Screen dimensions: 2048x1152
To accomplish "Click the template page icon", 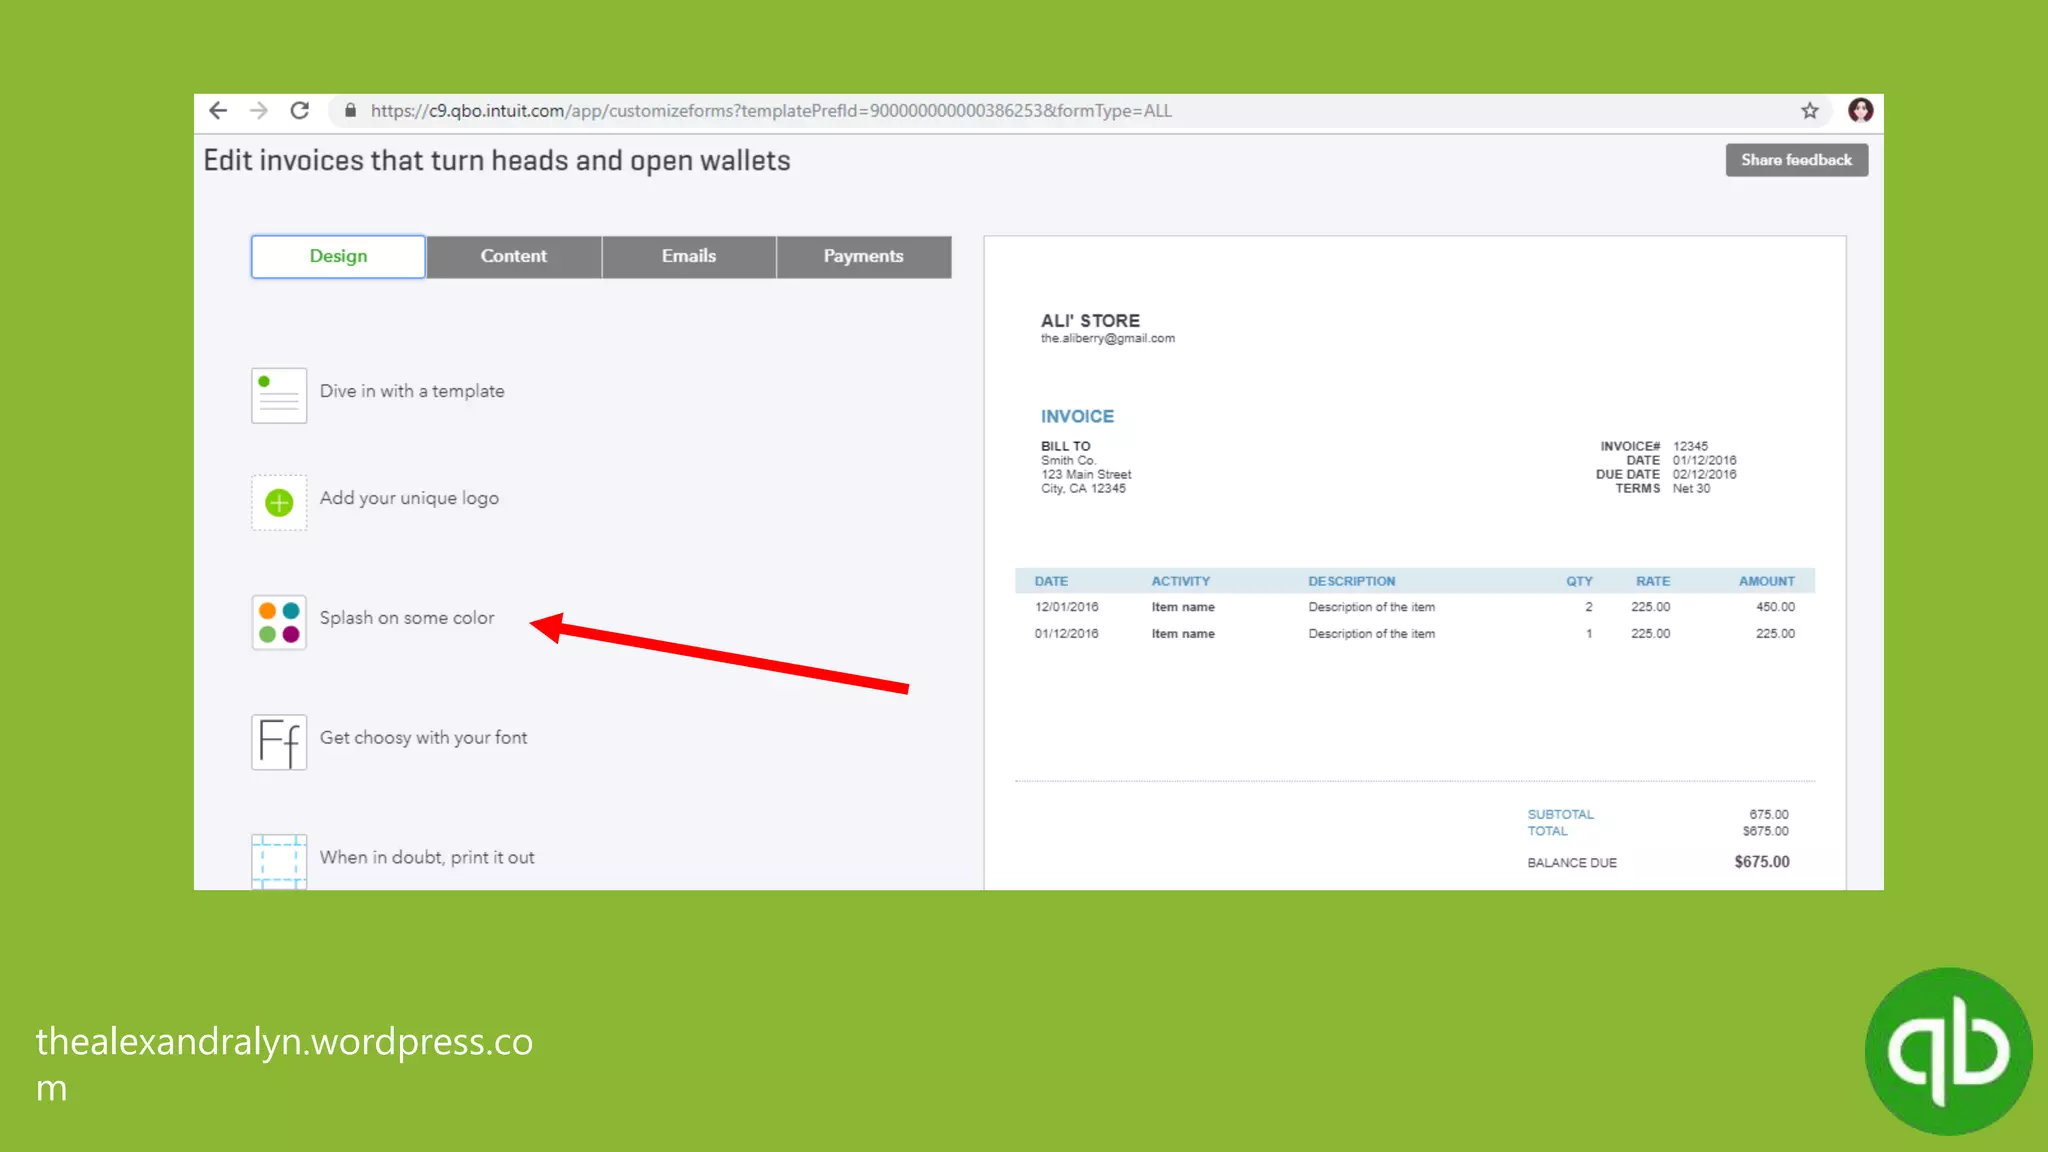I will coord(279,395).
